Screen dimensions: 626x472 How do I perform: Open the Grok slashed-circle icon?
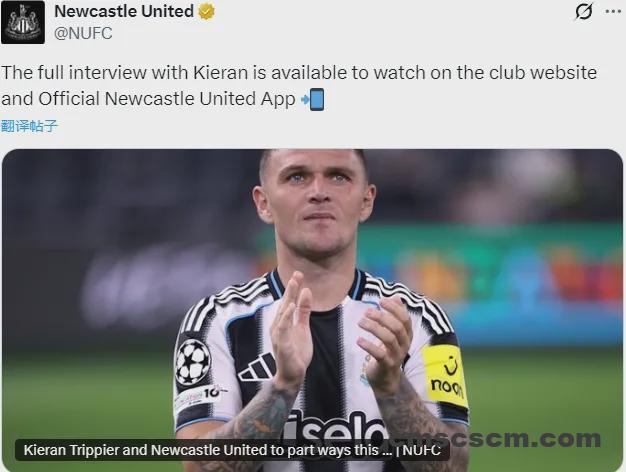pyautogui.click(x=584, y=12)
